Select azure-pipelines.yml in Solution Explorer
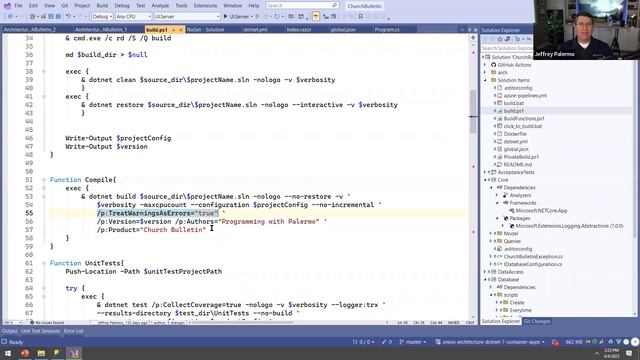640x360 pixels. [x=525, y=96]
